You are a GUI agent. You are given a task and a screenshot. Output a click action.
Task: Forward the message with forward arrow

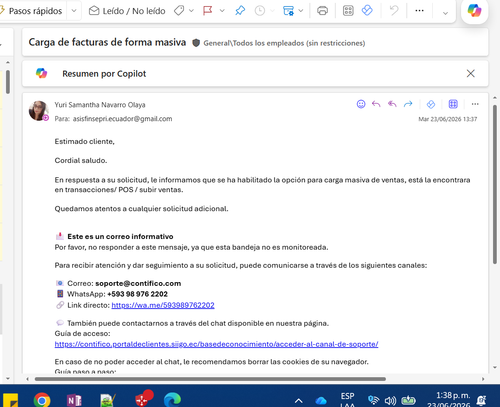[408, 104]
